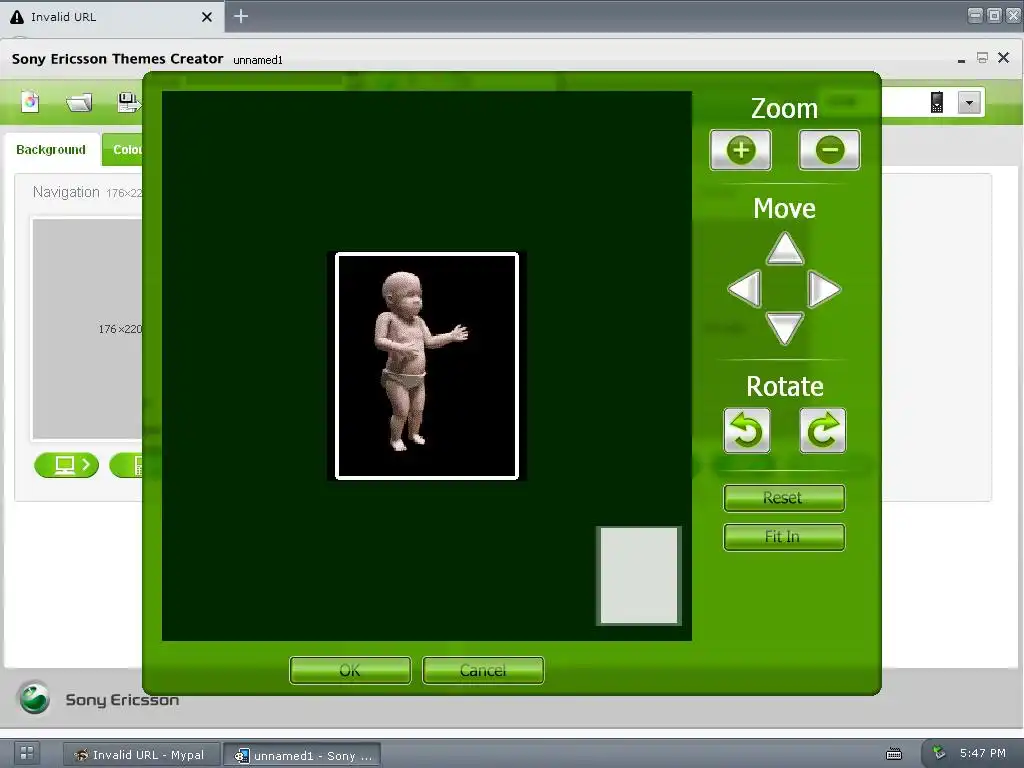Viewport: 1024px width, 768px height.
Task: Click the keyboard icon in system tray
Action: pos(894,754)
